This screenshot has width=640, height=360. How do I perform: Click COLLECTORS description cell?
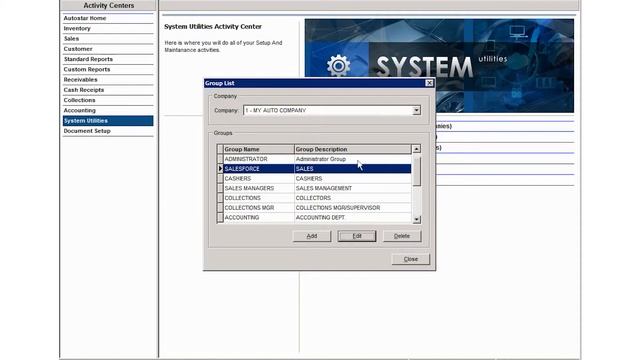[353, 198]
